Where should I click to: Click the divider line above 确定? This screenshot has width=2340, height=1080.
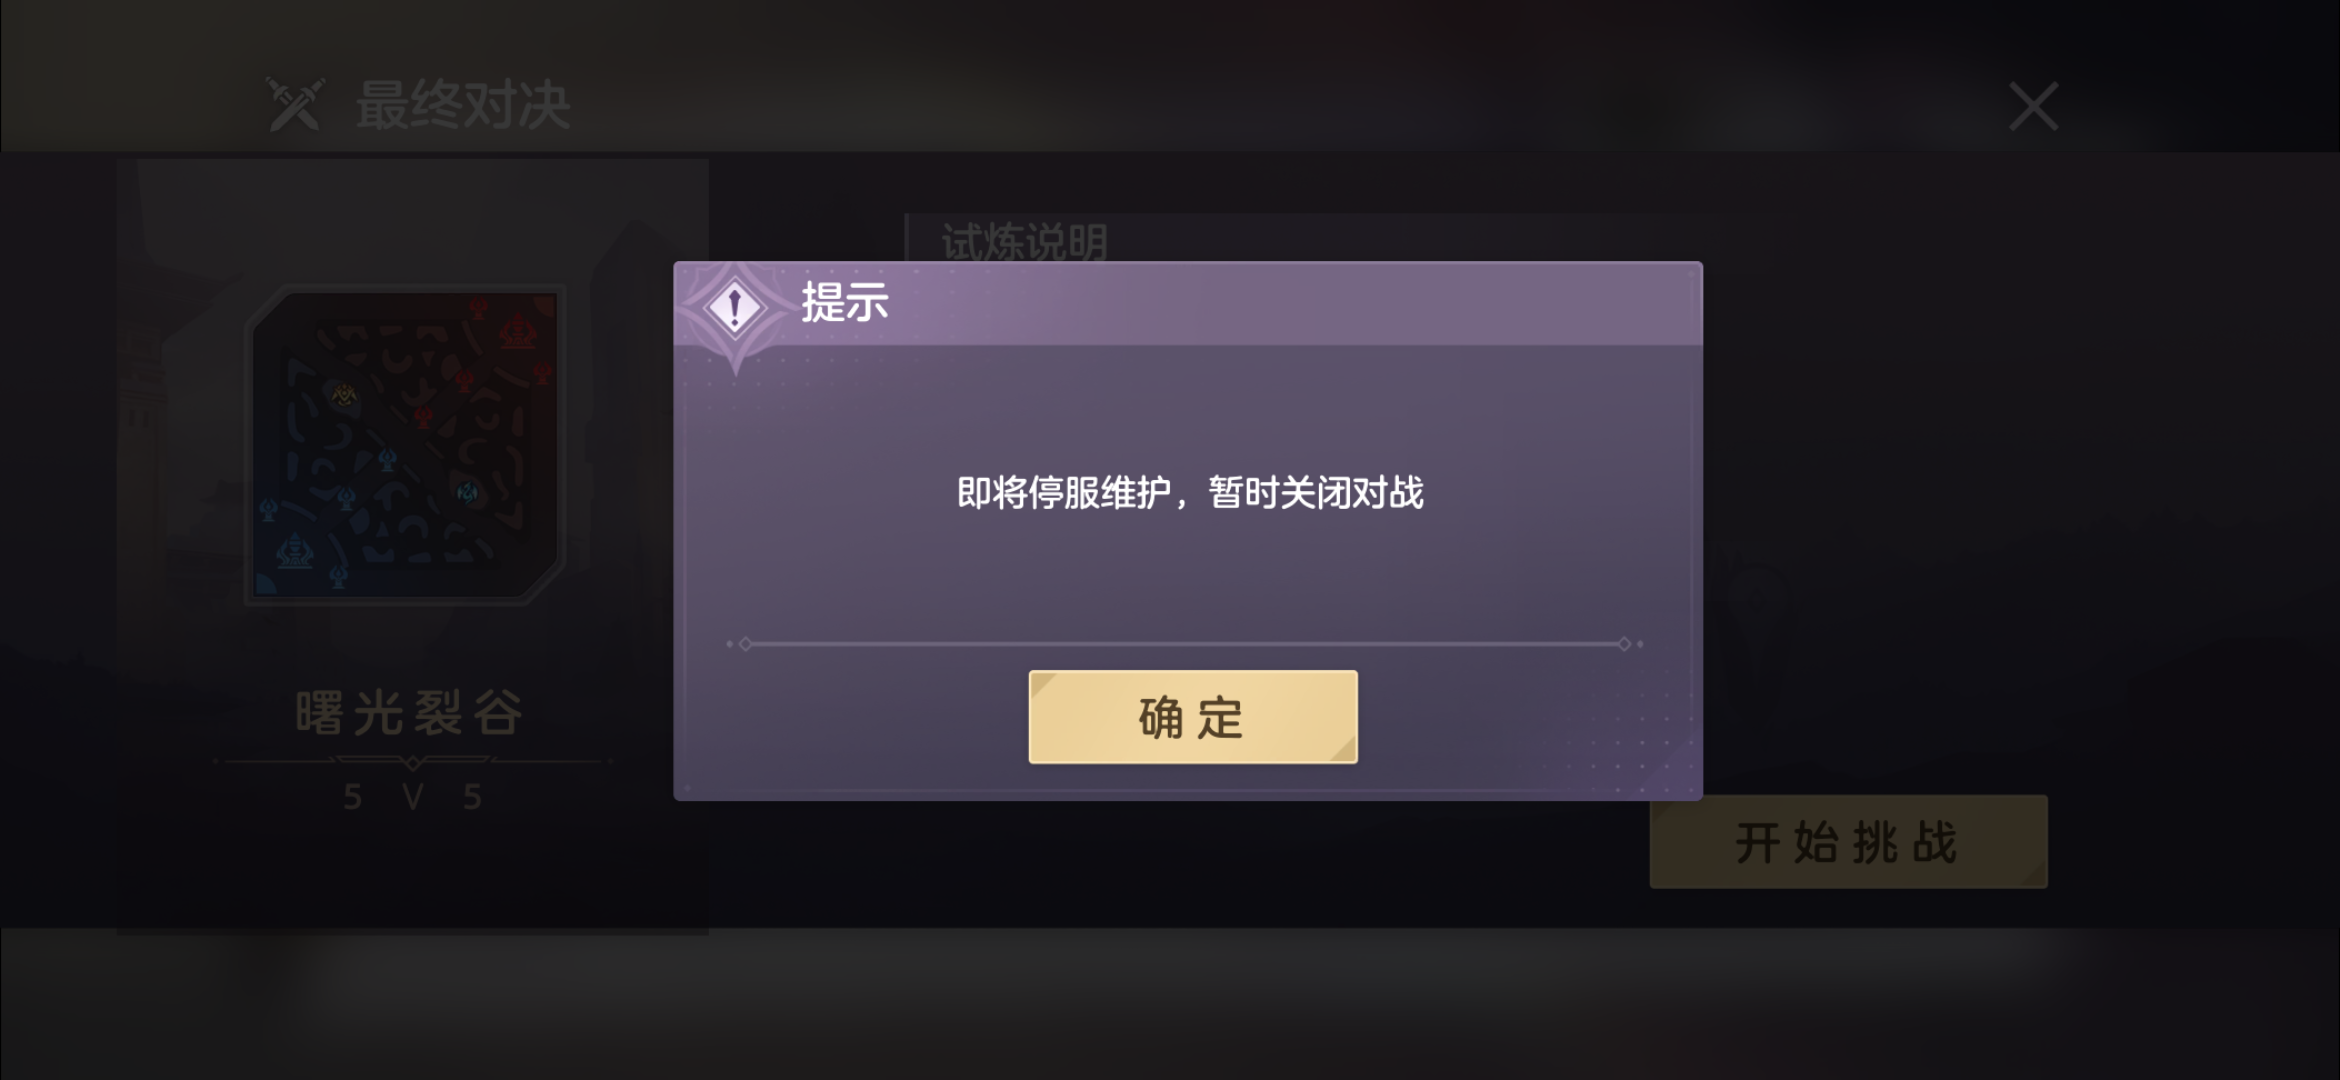[1185, 644]
